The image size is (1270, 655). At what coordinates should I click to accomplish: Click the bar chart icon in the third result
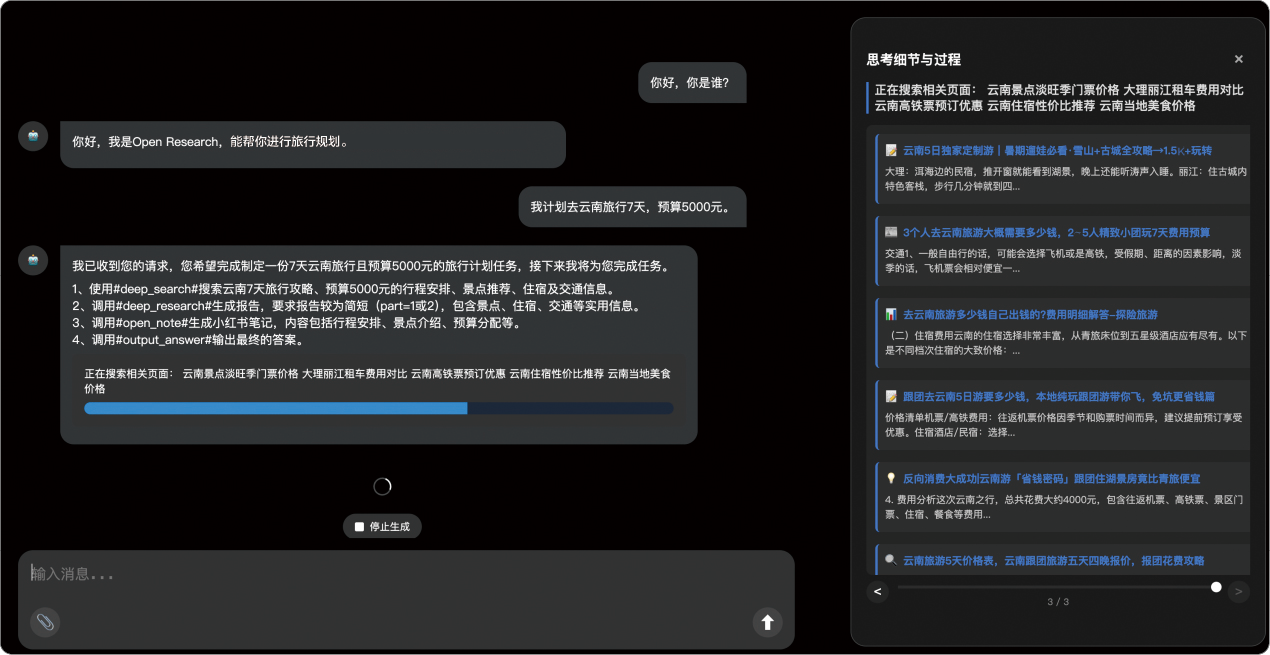[x=891, y=315]
